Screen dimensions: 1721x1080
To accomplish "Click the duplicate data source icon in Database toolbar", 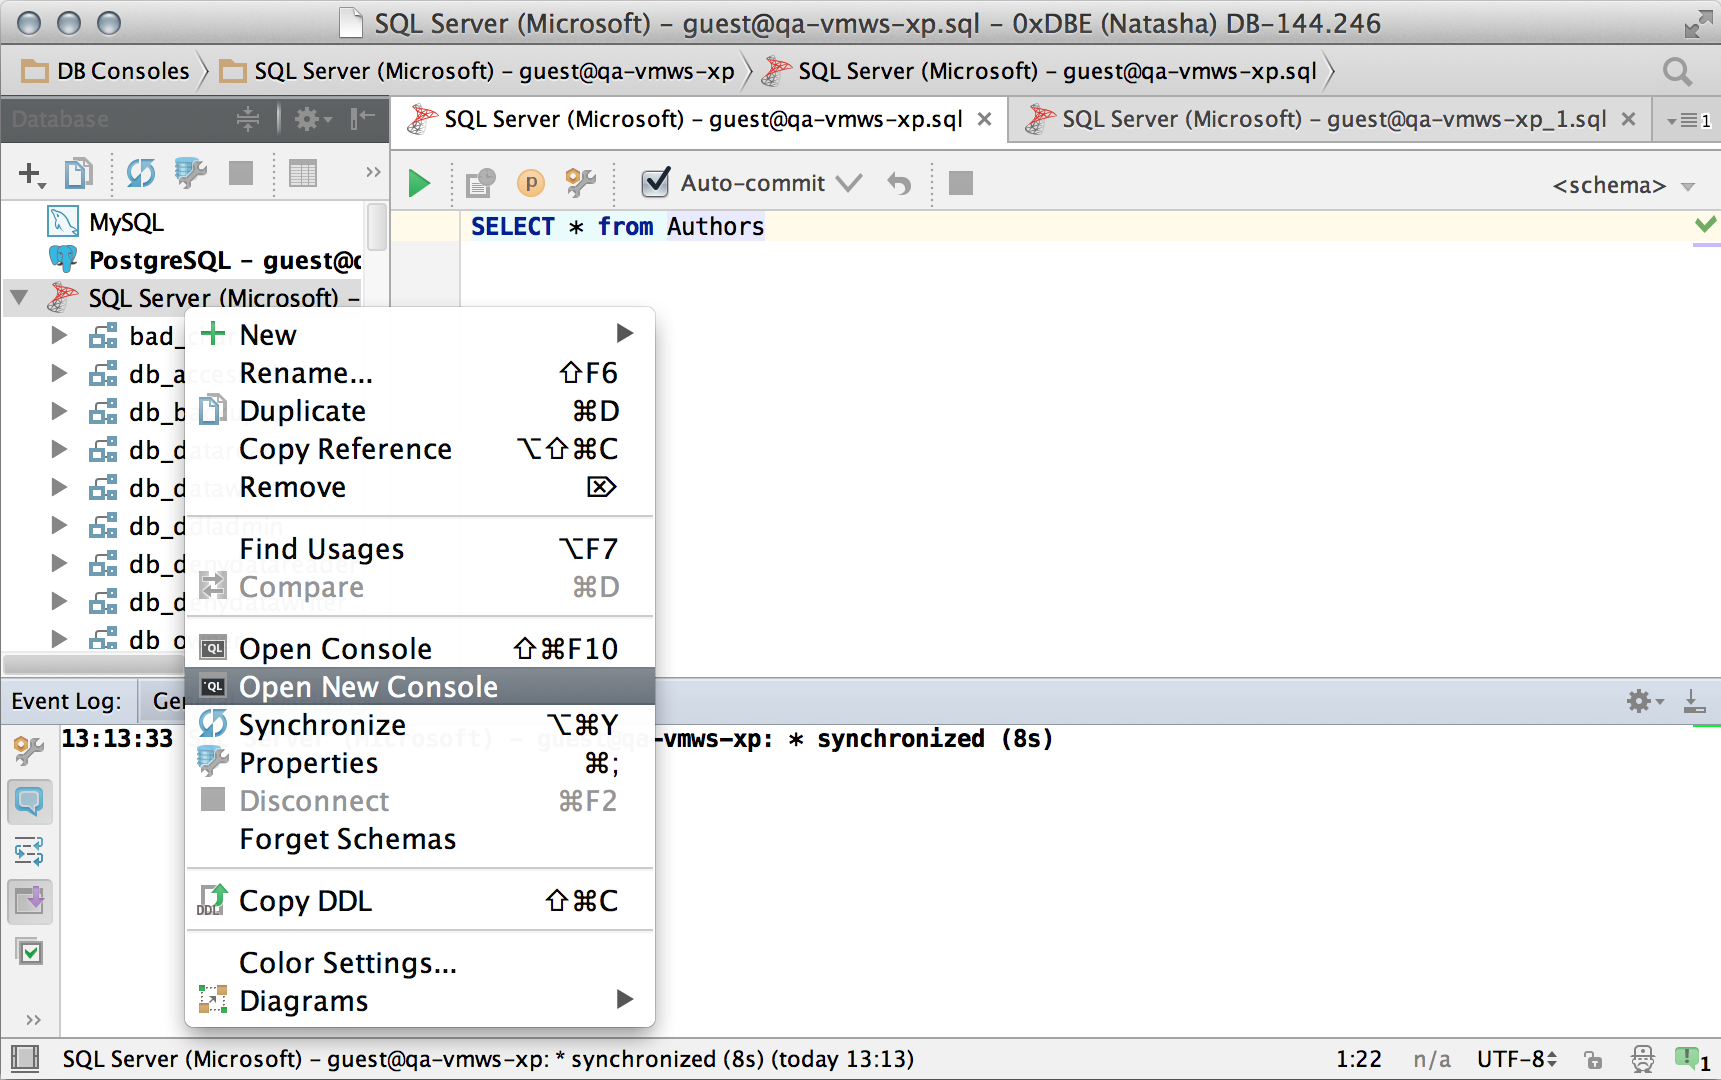I will coord(79,173).
